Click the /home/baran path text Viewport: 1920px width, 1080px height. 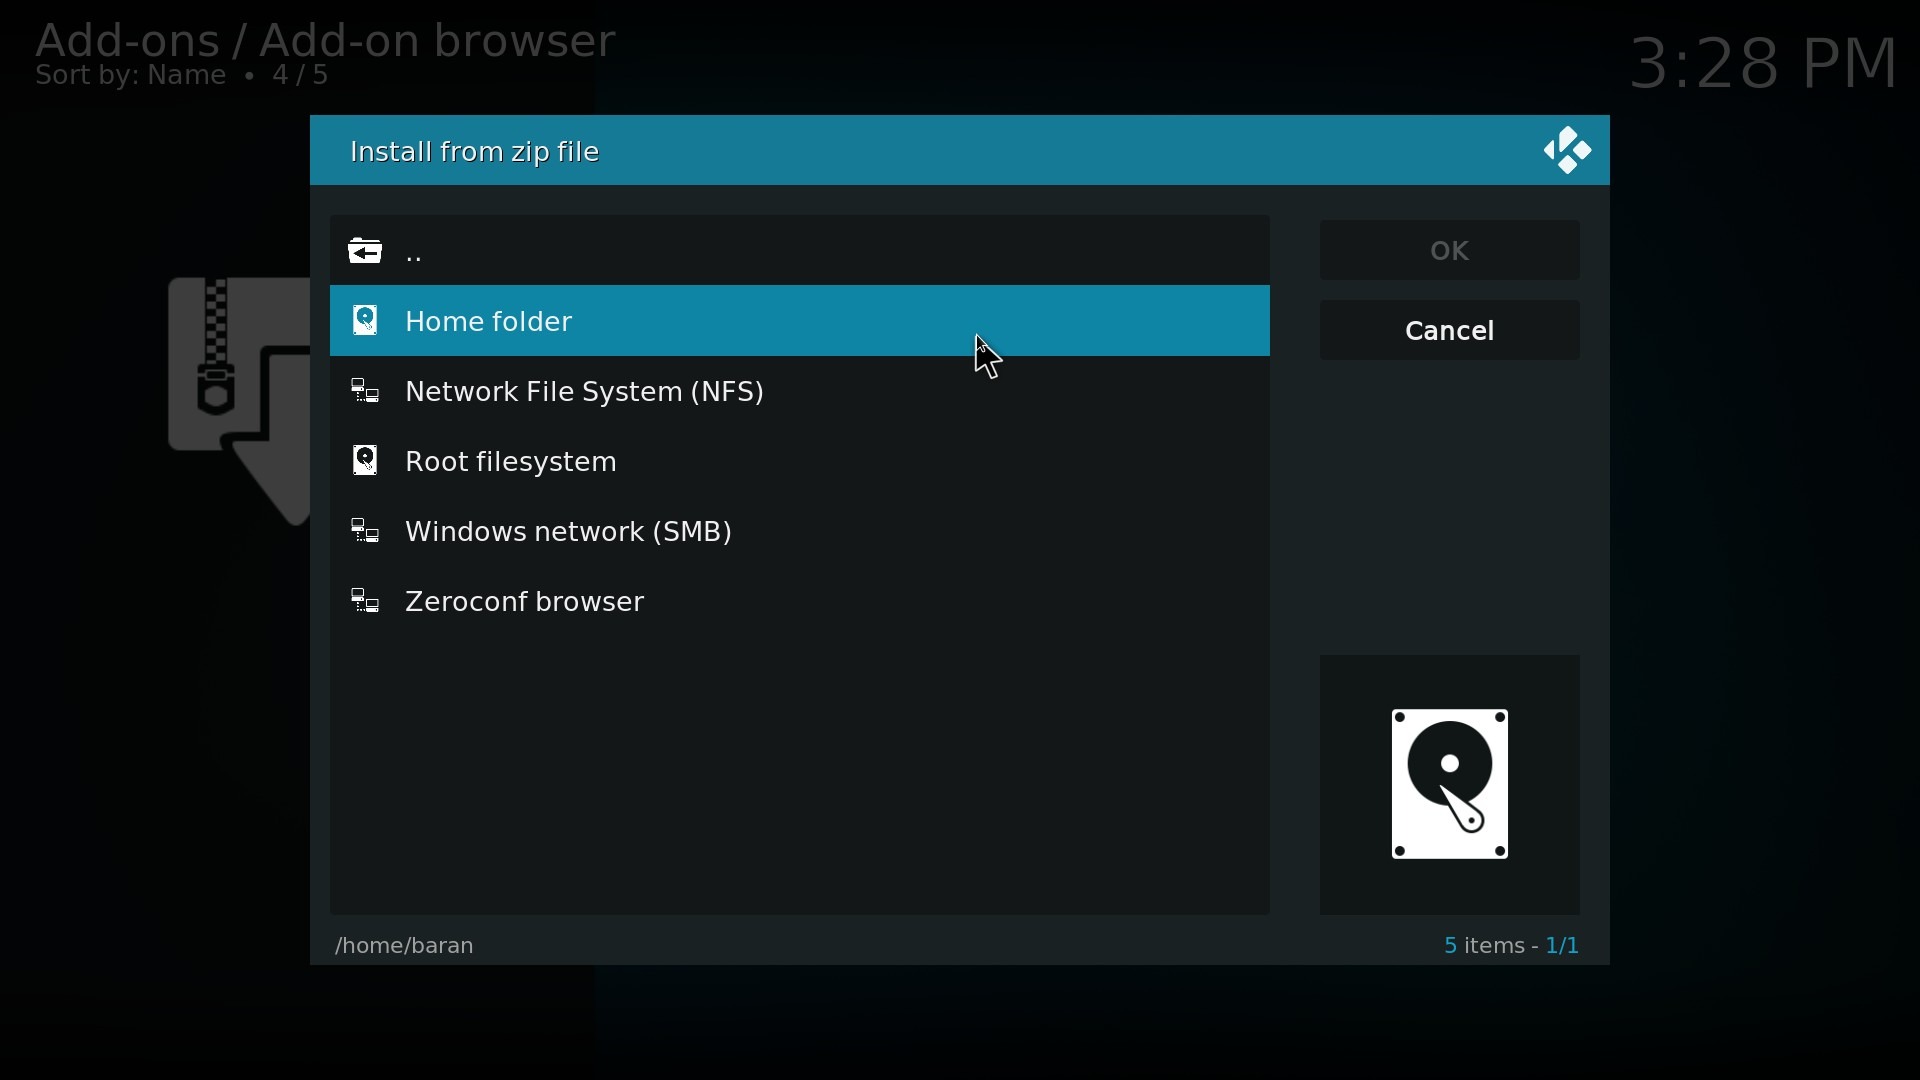[x=405, y=947]
